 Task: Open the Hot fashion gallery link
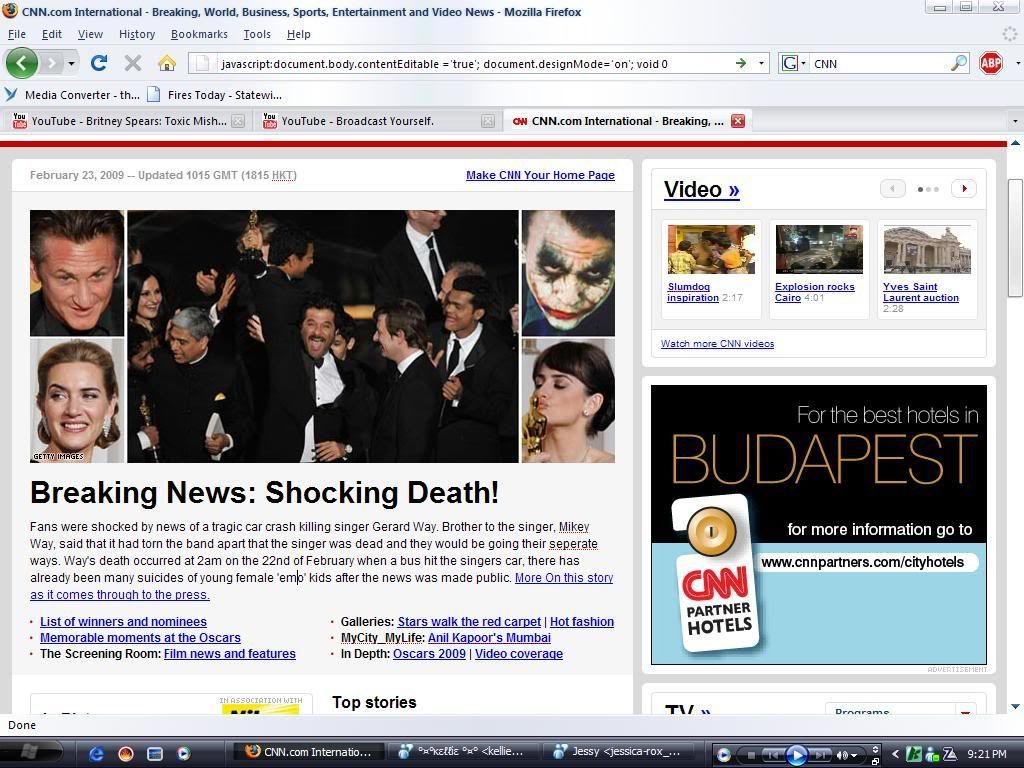[x=582, y=622]
